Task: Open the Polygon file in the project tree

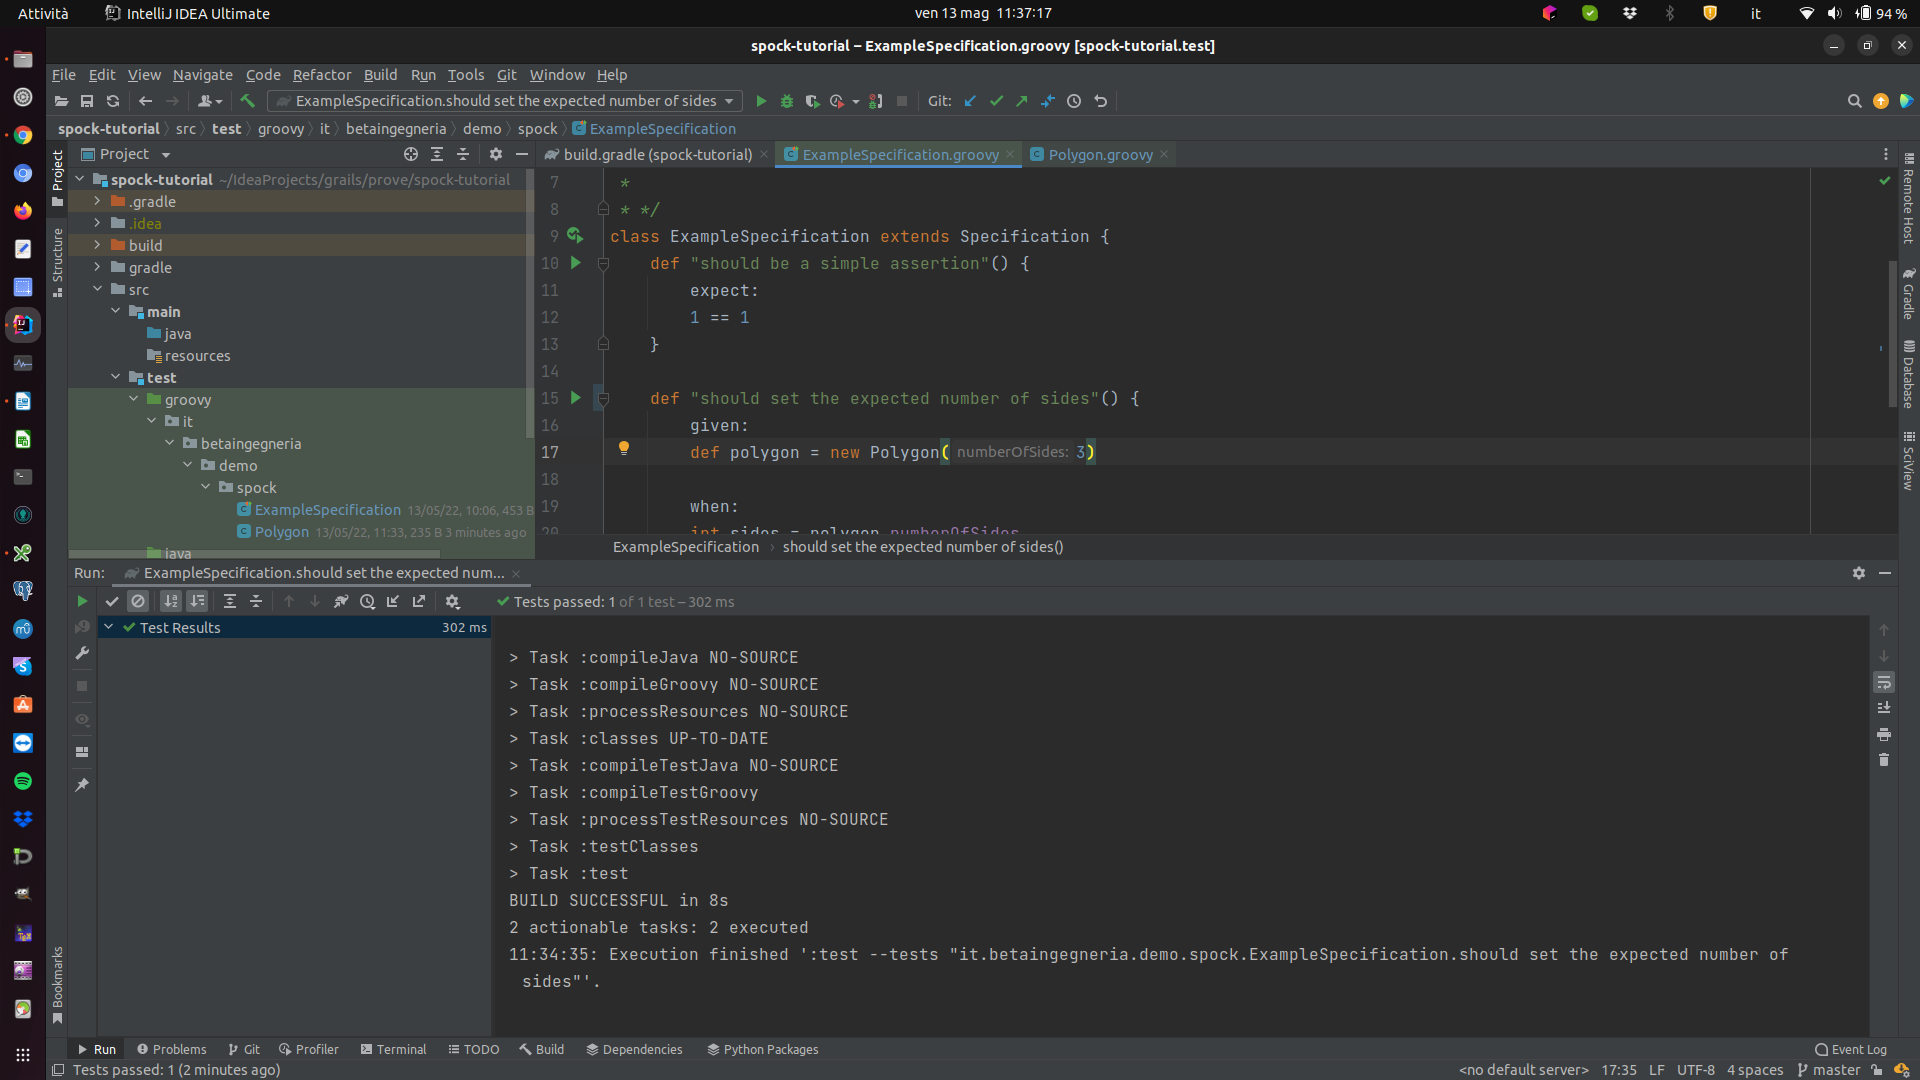Action: click(x=281, y=532)
